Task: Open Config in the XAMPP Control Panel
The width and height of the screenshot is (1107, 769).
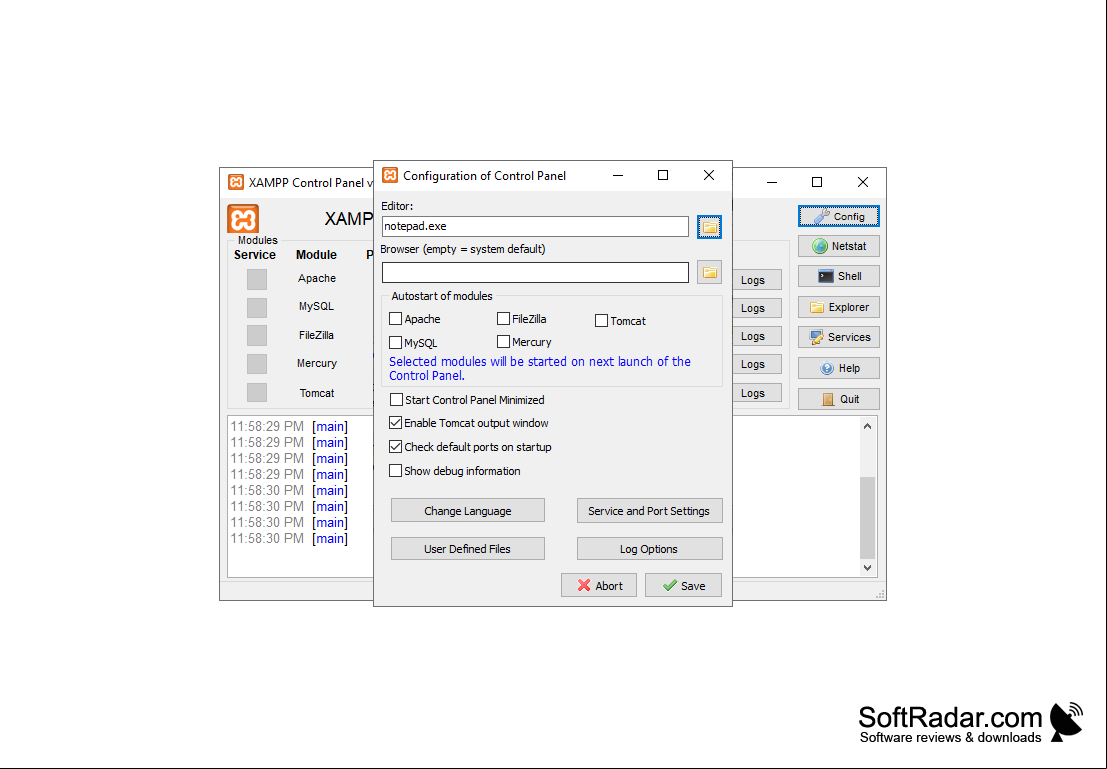Action: tap(839, 216)
